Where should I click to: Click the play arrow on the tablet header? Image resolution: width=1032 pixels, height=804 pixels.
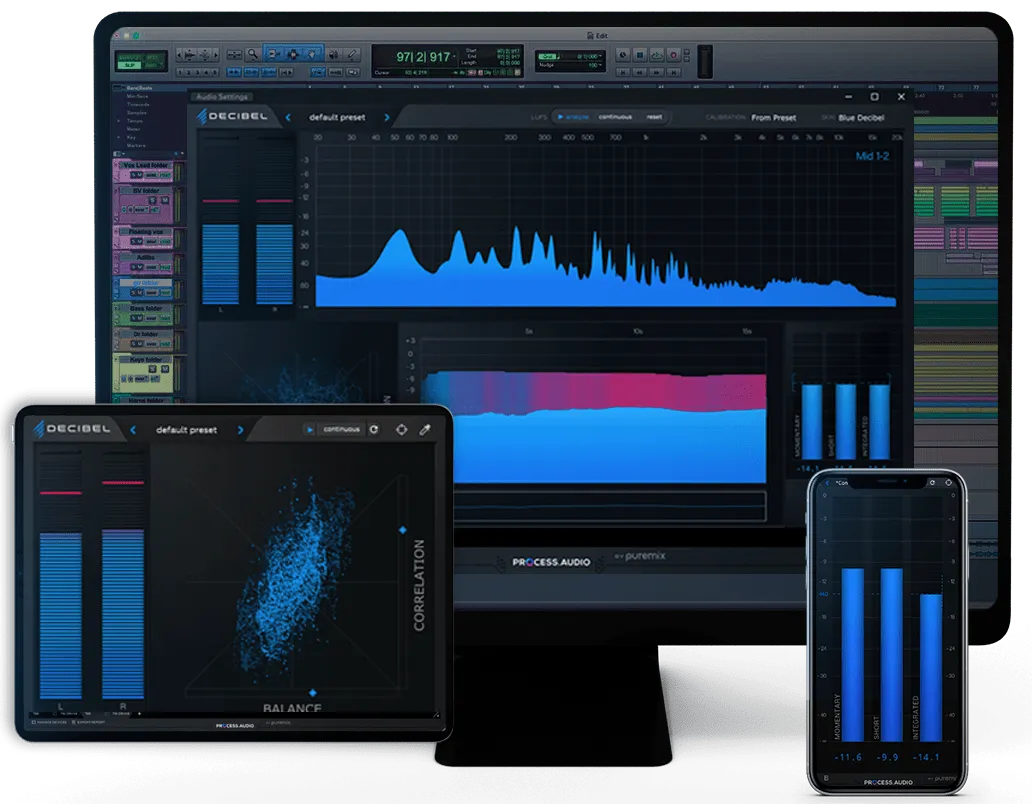click(309, 429)
